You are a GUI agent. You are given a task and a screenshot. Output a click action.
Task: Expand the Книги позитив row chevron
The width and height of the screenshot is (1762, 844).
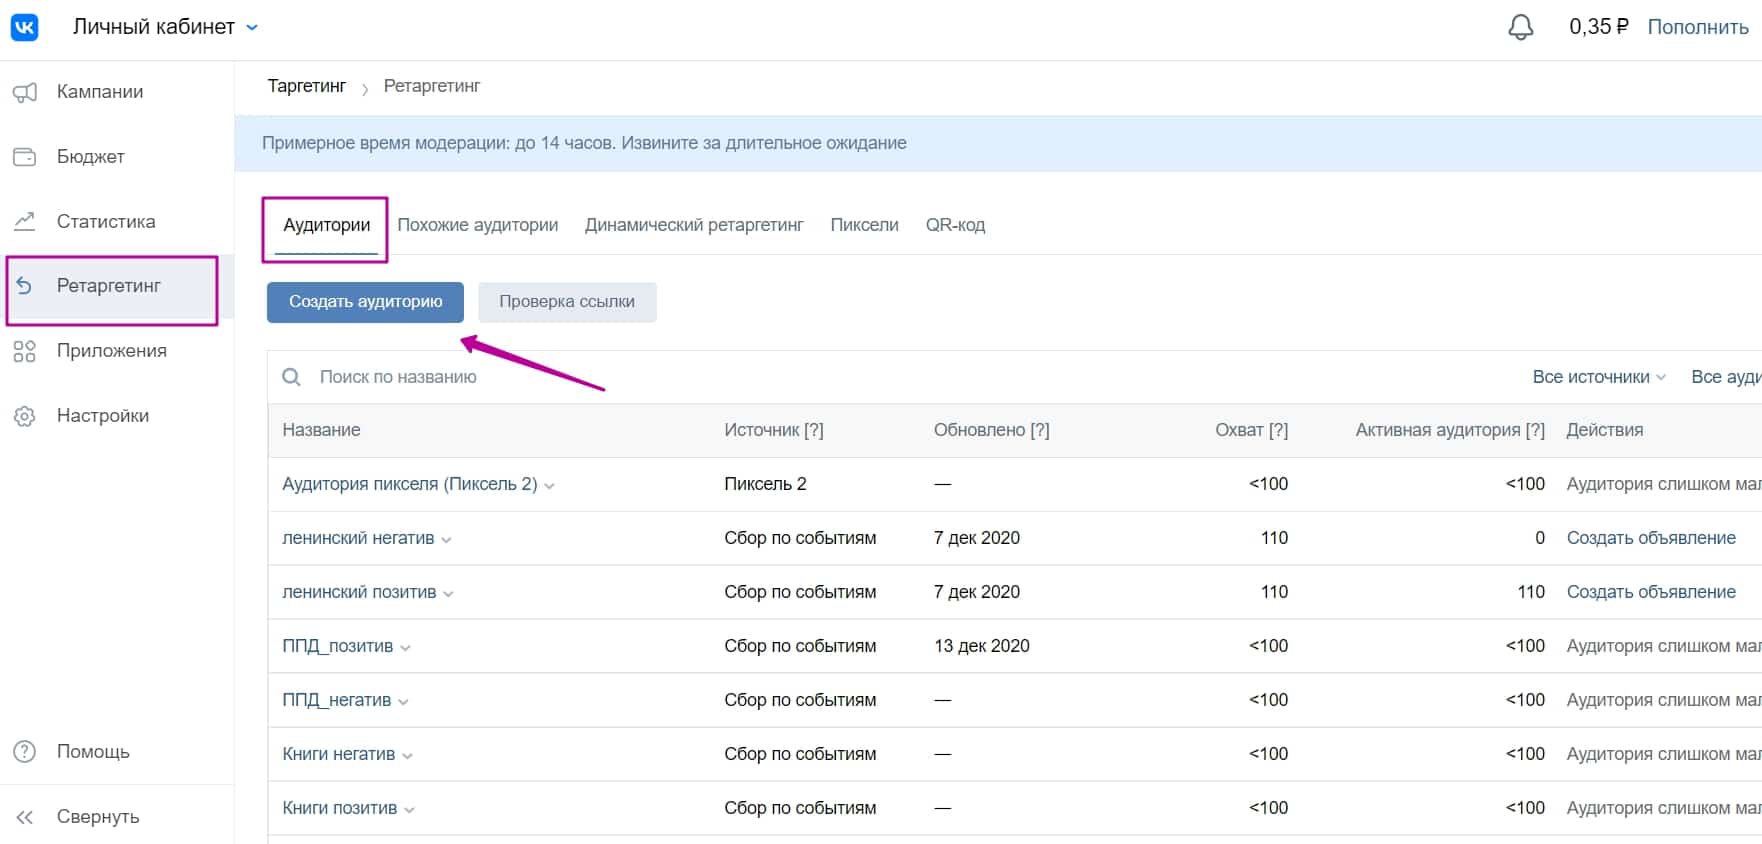click(x=409, y=810)
